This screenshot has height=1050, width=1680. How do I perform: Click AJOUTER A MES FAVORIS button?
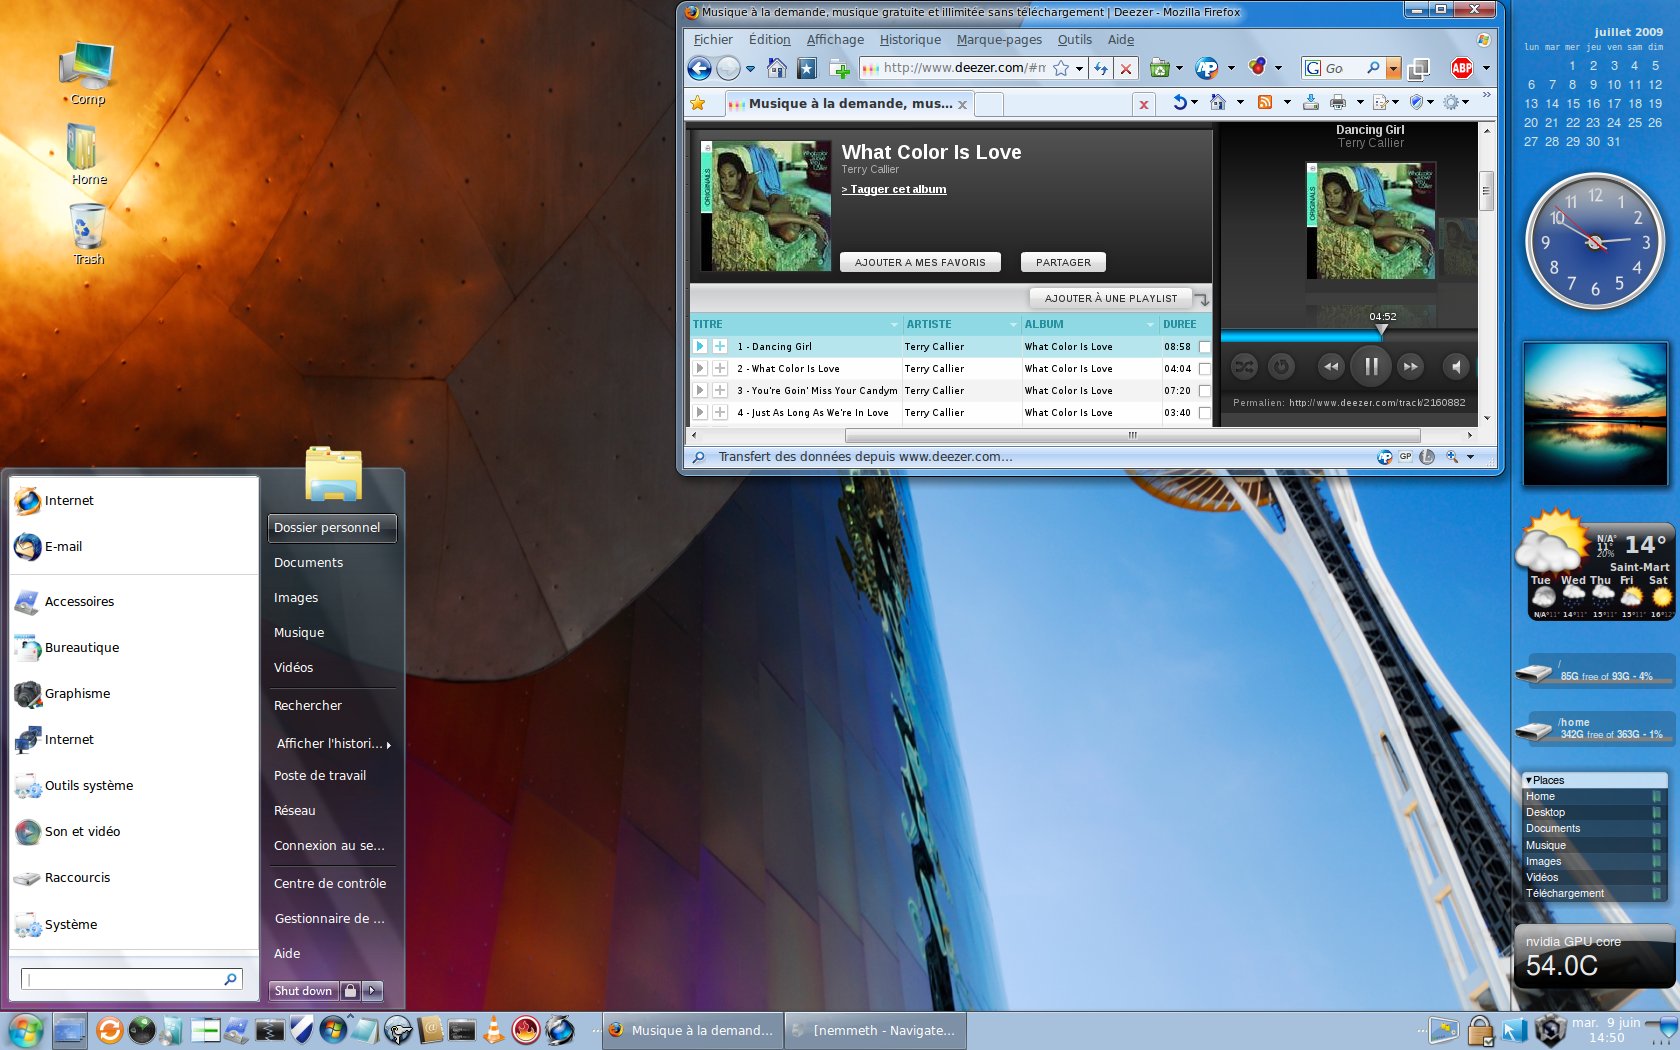(920, 262)
